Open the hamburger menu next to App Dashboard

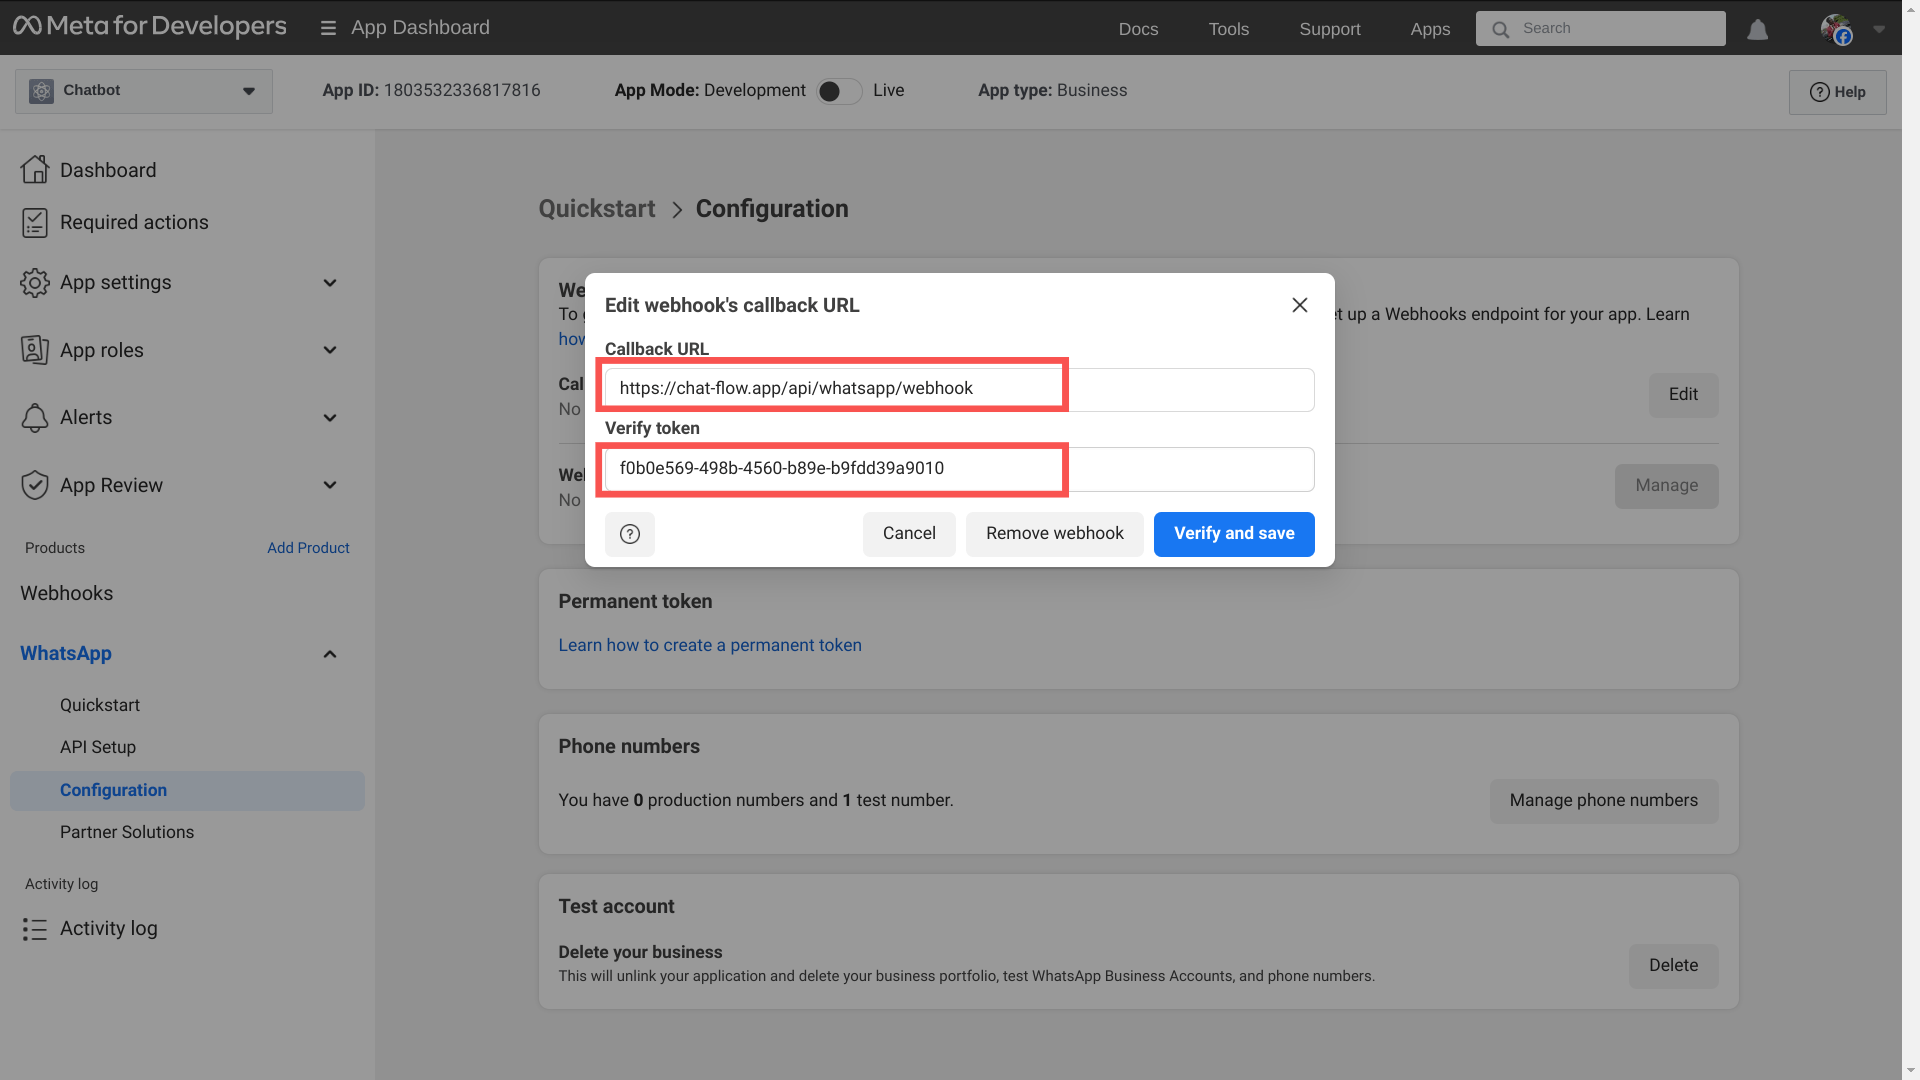tap(328, 29)
